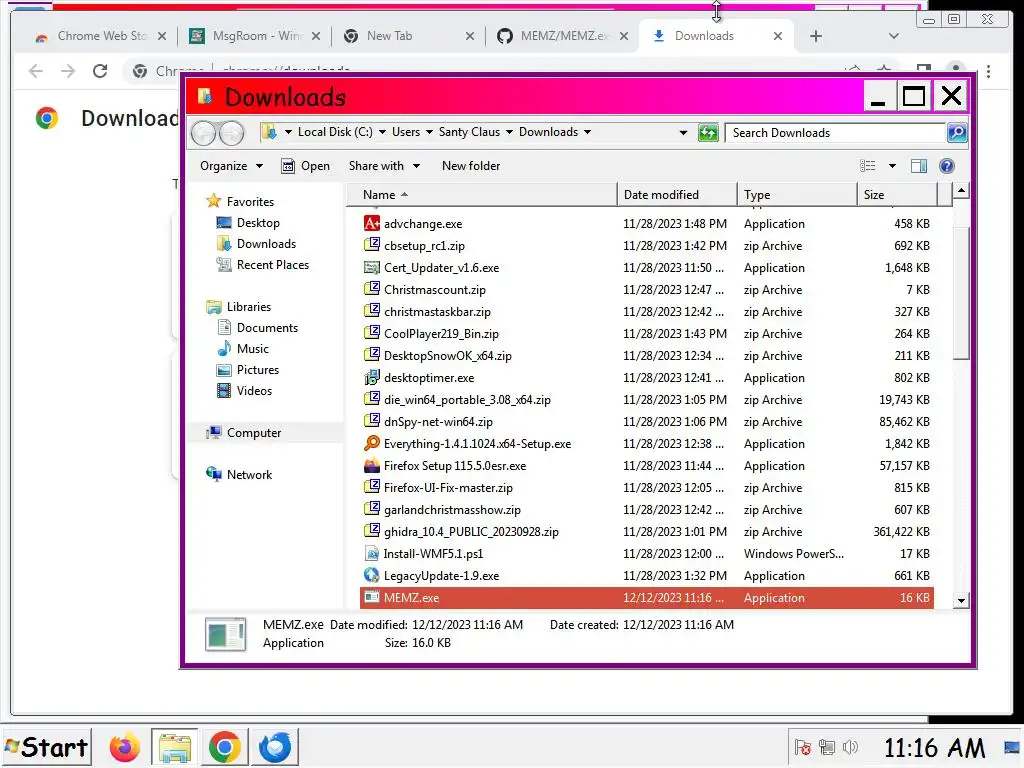This screenshot has width=1024, height=768.
Task: Open Chrome tab search chevron
Action: 893,36
